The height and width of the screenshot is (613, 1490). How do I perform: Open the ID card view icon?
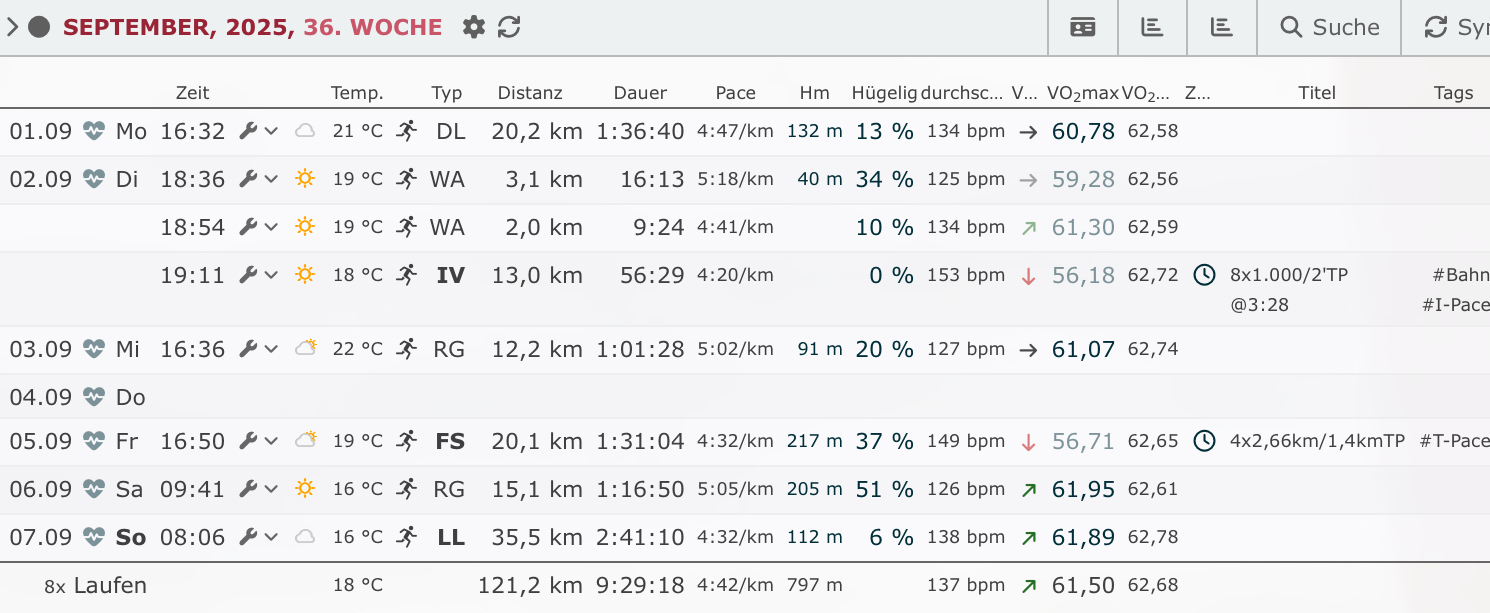[x=1083, y=27]
